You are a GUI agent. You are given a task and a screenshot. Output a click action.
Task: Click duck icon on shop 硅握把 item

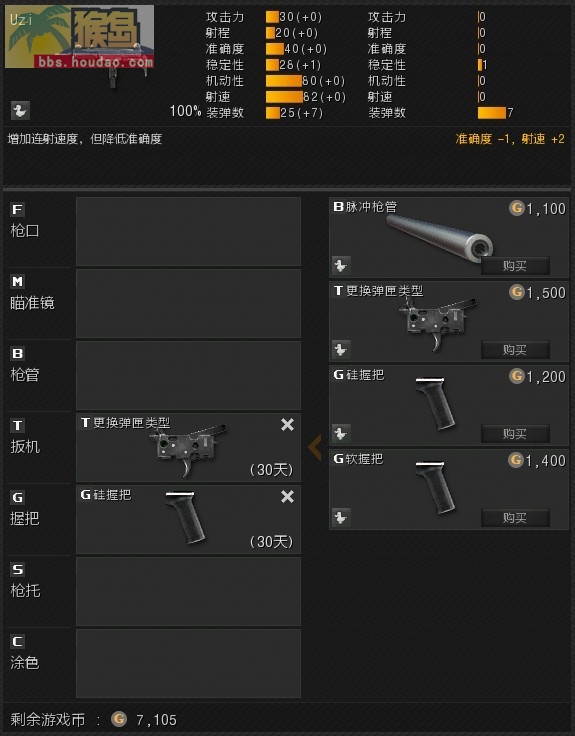click(341, 434)
